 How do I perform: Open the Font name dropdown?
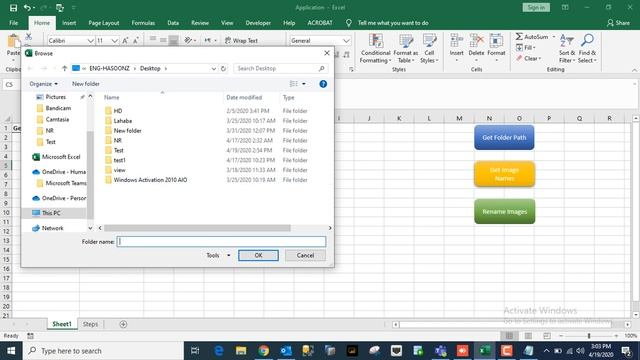tap(90, 41)
